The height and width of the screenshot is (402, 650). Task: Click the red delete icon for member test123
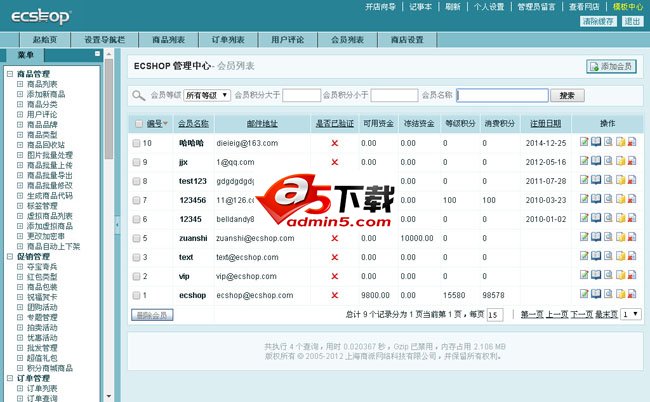(632, 180)
